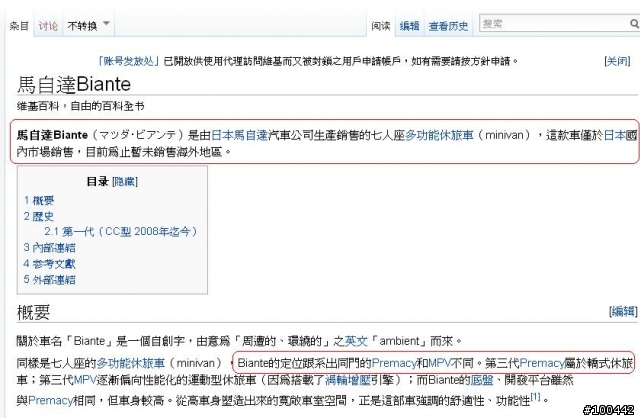Open the 账号发放处 notice link
The height and width of the screenshot is (418, 640).
[x=128, y=61]
